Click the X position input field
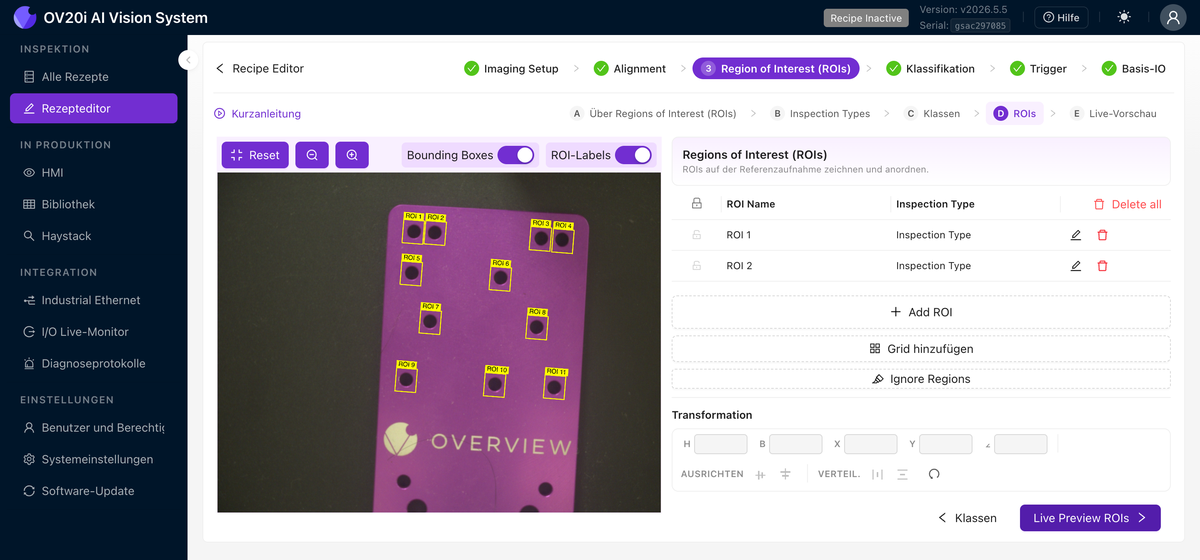This screenshot has width=1200, height=560. point(871,444)
